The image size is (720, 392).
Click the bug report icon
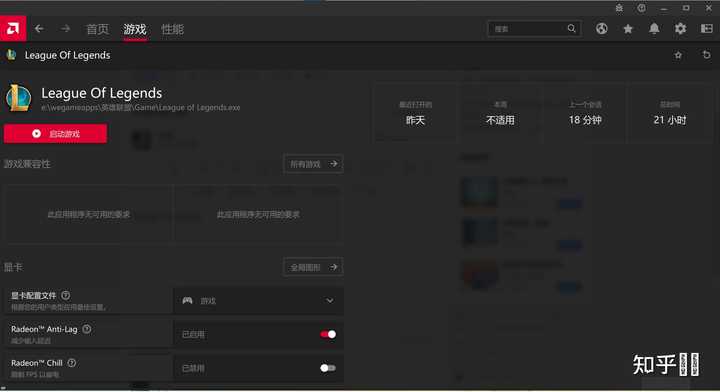click(x=619, y=8)
